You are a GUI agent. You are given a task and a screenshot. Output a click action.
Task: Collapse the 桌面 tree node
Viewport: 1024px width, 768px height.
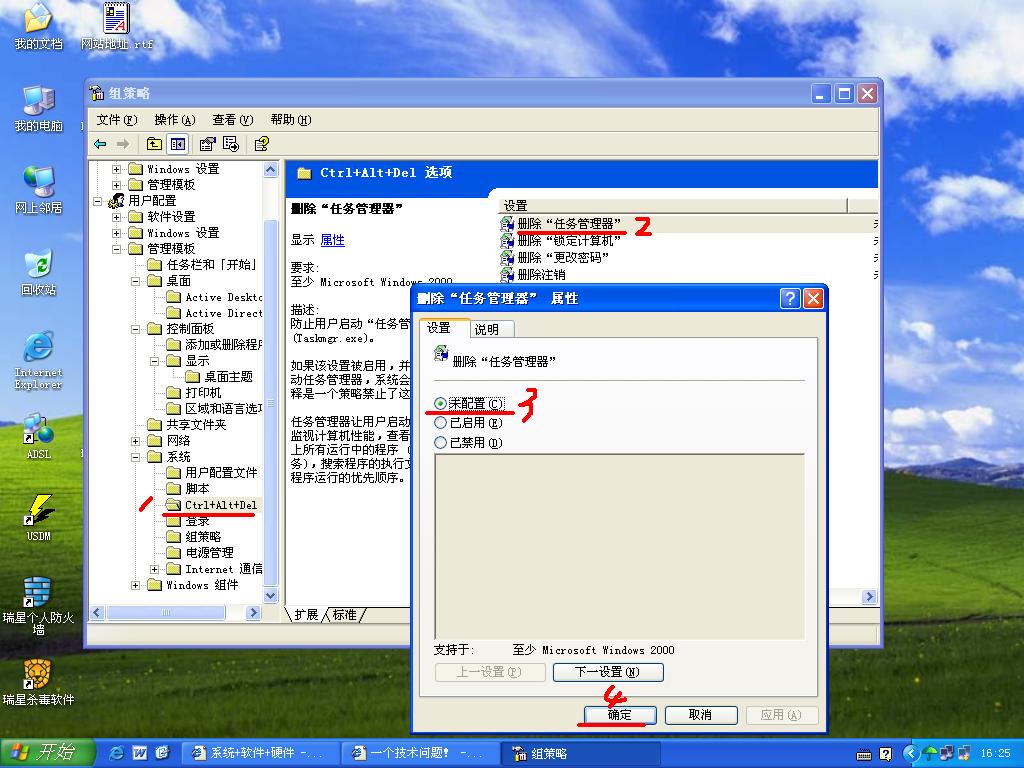point(135,281)
